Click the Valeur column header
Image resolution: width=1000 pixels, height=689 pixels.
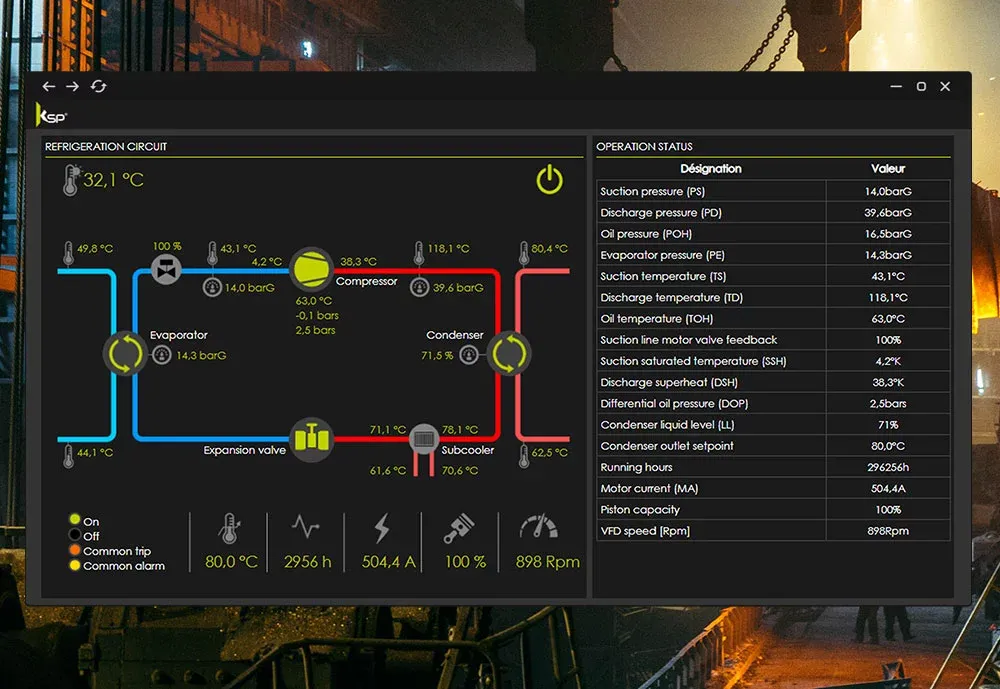[887, 169]
